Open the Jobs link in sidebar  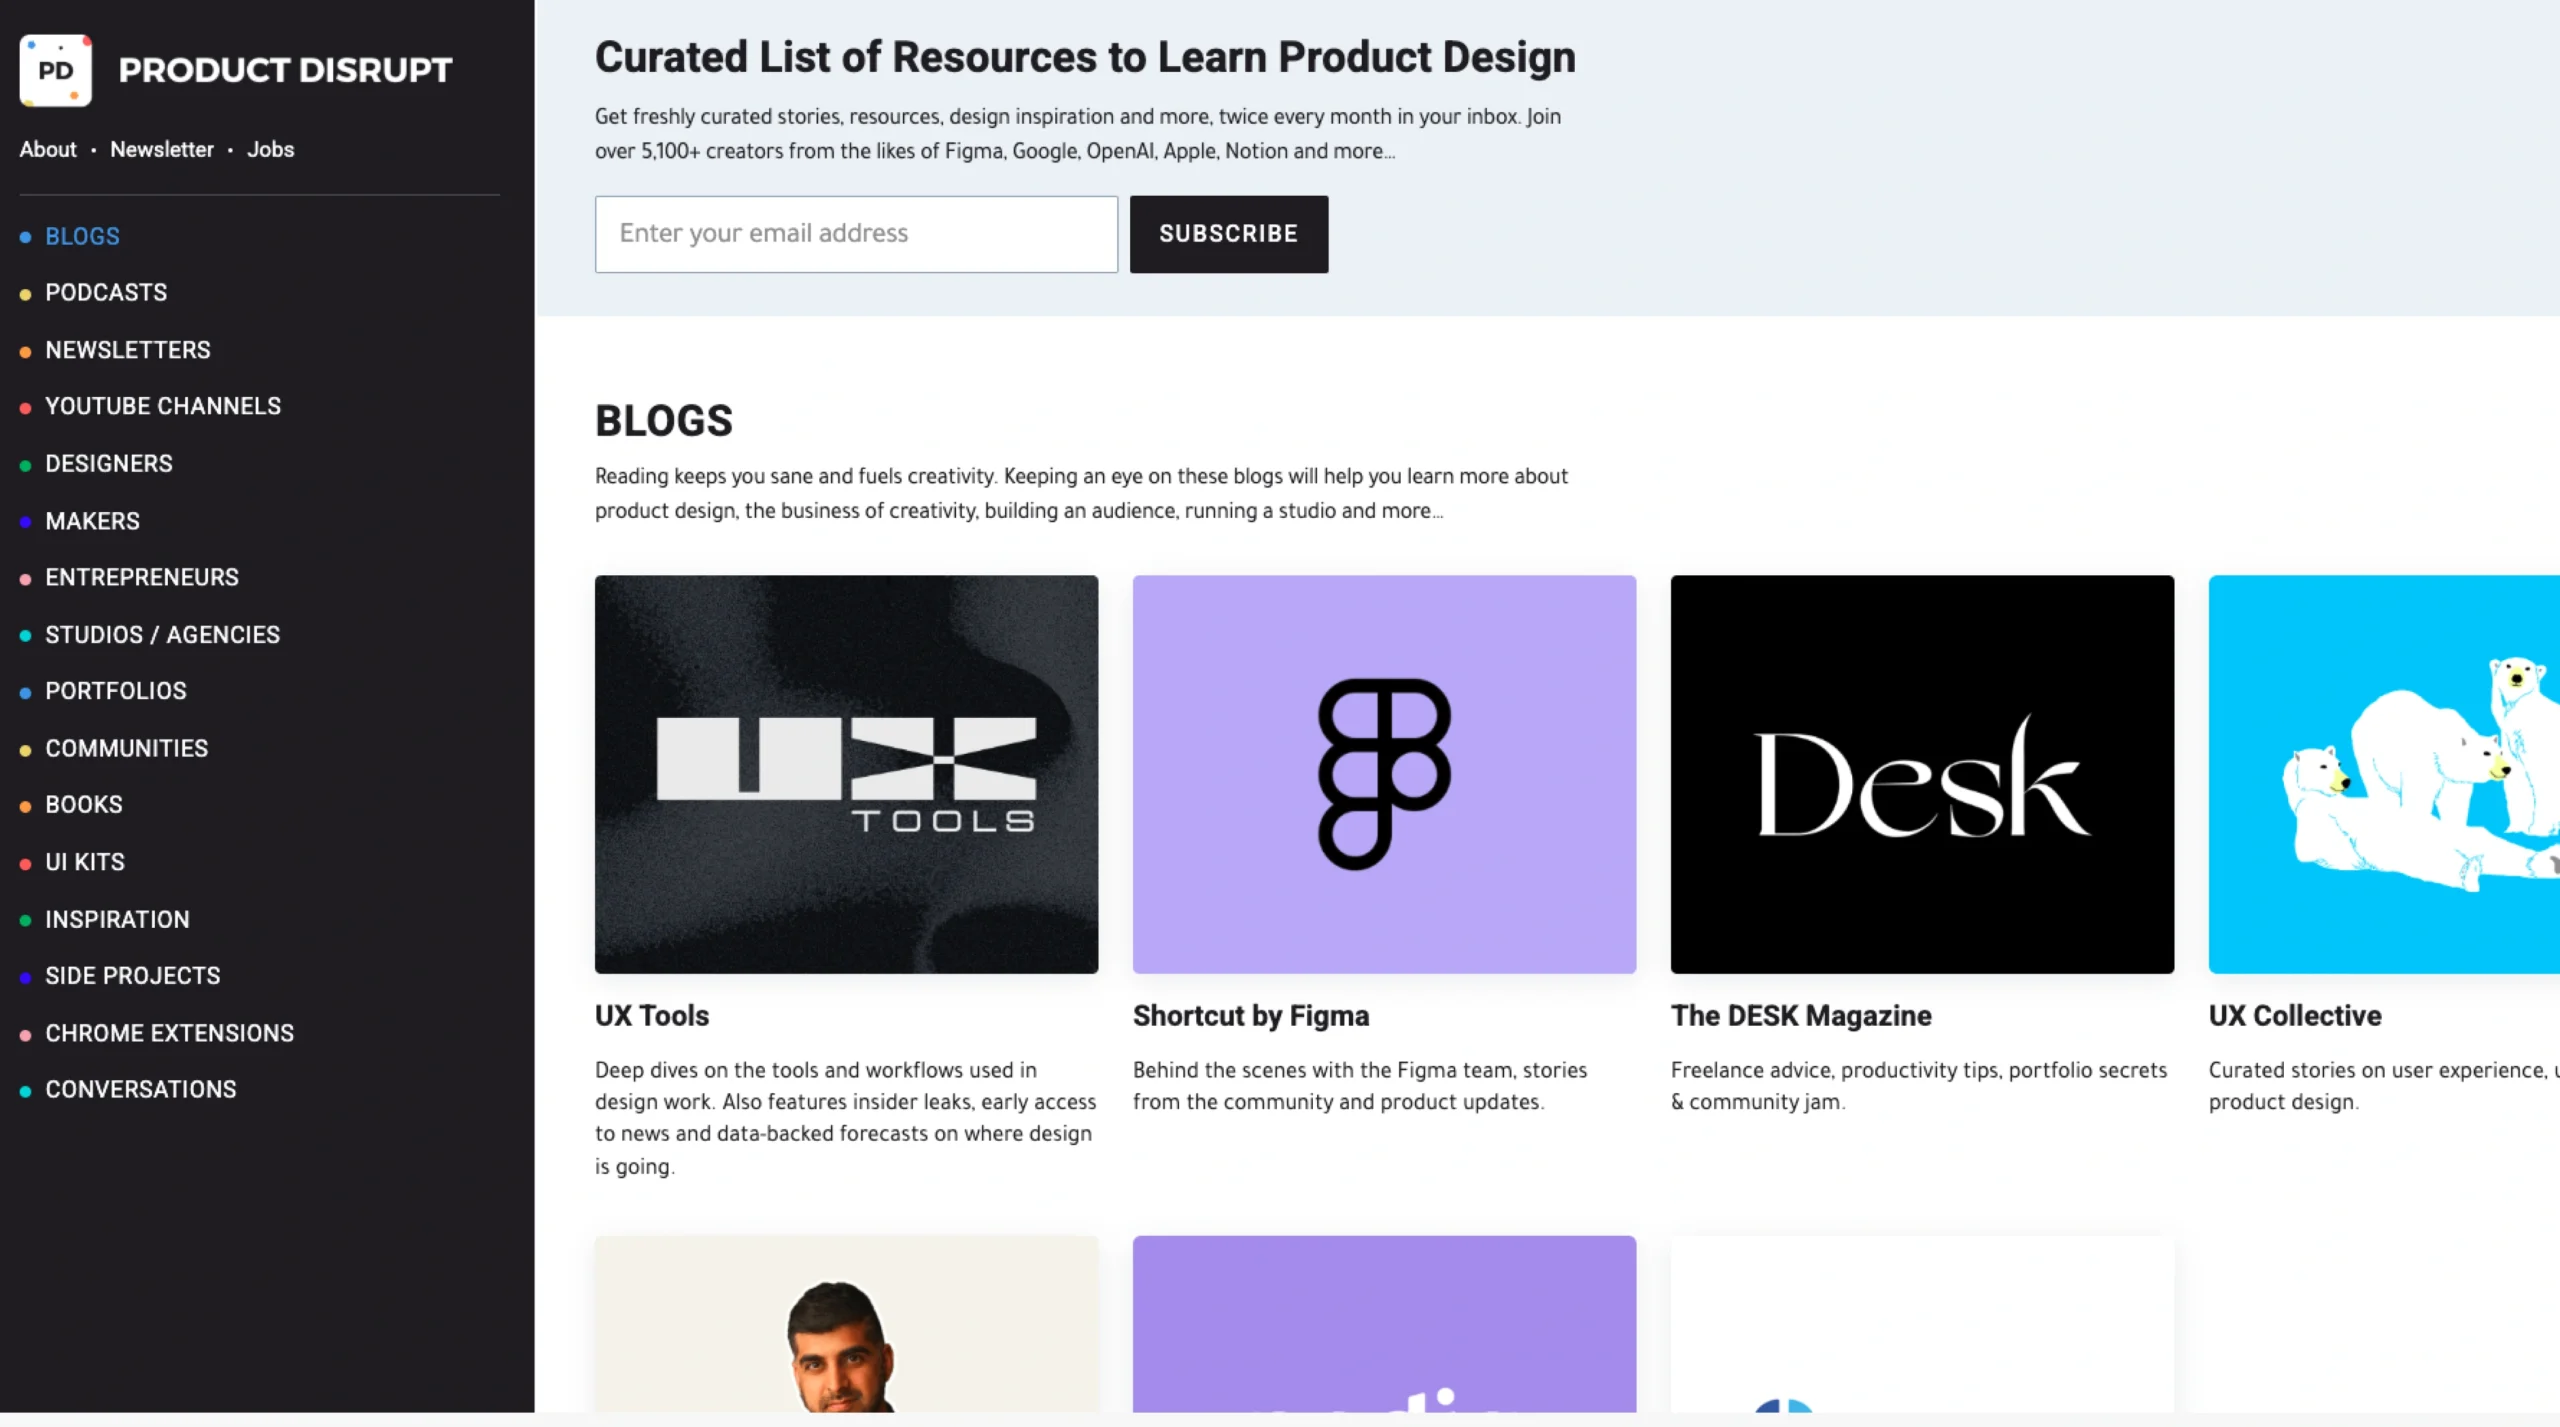(270, 150)
